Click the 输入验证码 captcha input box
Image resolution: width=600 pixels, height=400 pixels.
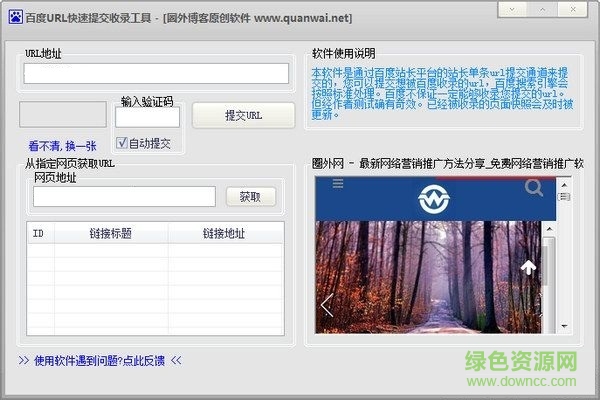(147, 117)
